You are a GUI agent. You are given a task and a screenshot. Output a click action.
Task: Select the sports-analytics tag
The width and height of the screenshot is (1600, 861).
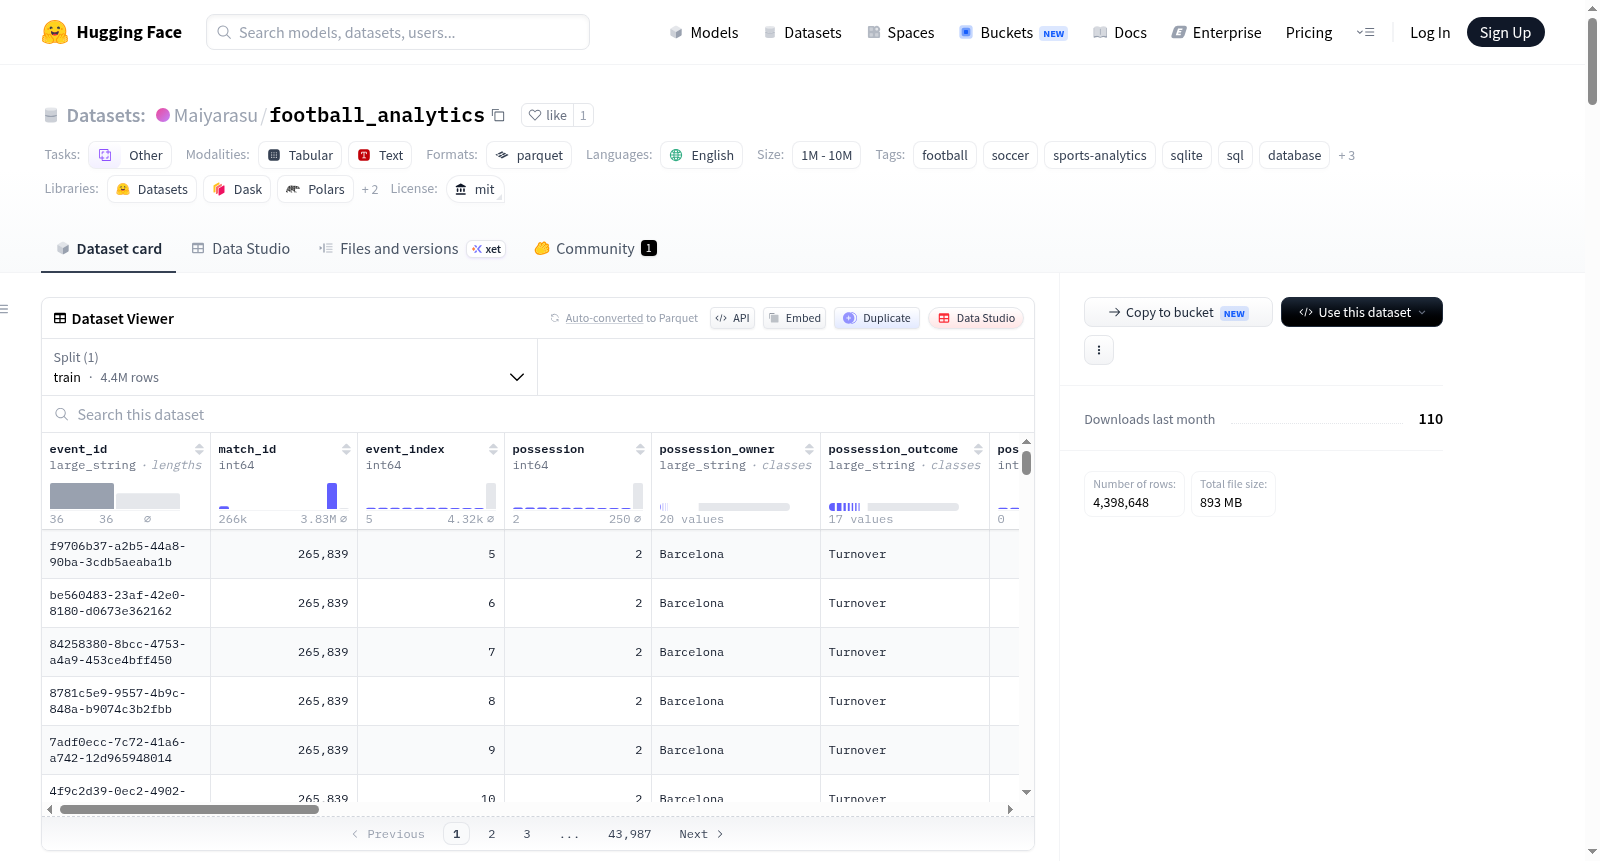point(1099,155)
